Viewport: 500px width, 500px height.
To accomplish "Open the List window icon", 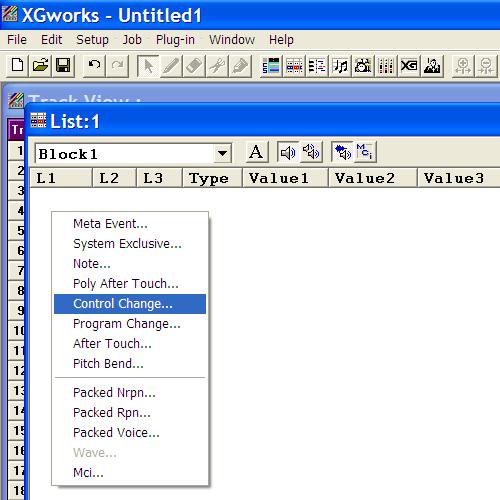I will 294,65.
